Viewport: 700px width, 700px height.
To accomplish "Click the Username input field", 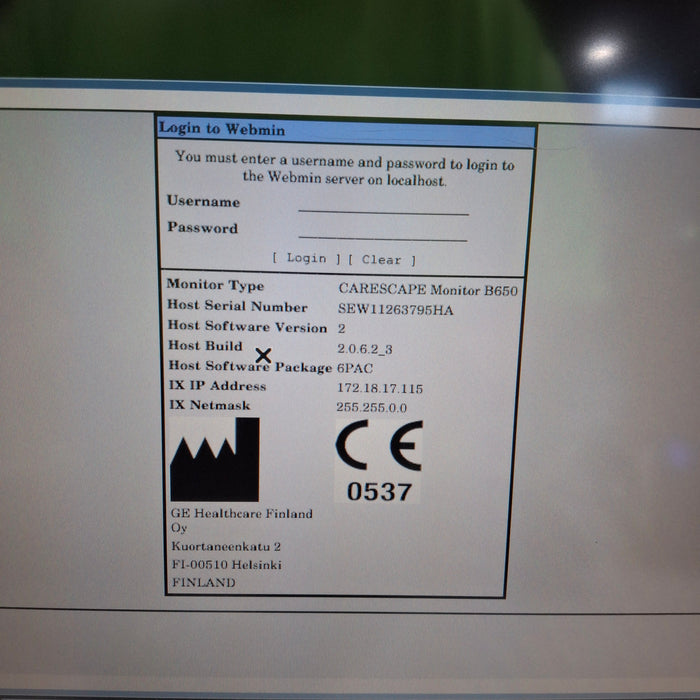I will [x=383, y=205].
